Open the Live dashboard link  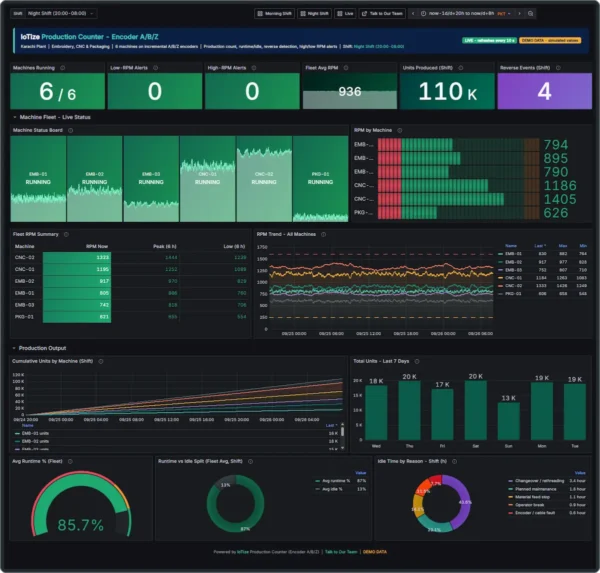click(345, 13)
